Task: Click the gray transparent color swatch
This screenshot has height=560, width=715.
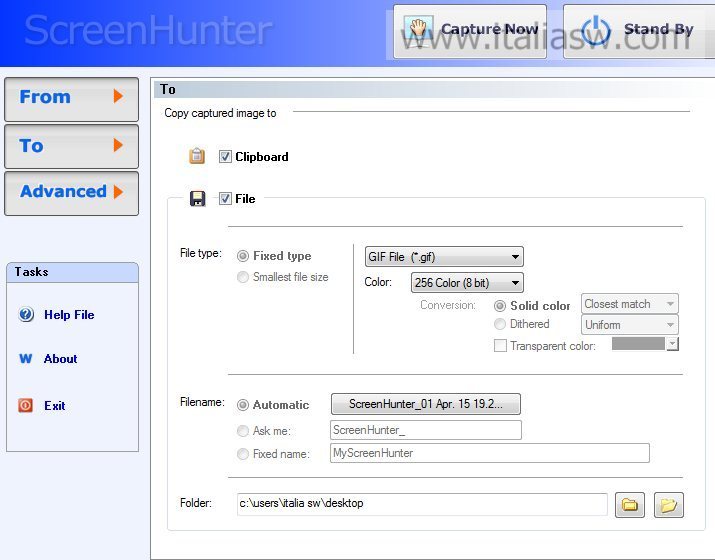Action: coord(638,344)
